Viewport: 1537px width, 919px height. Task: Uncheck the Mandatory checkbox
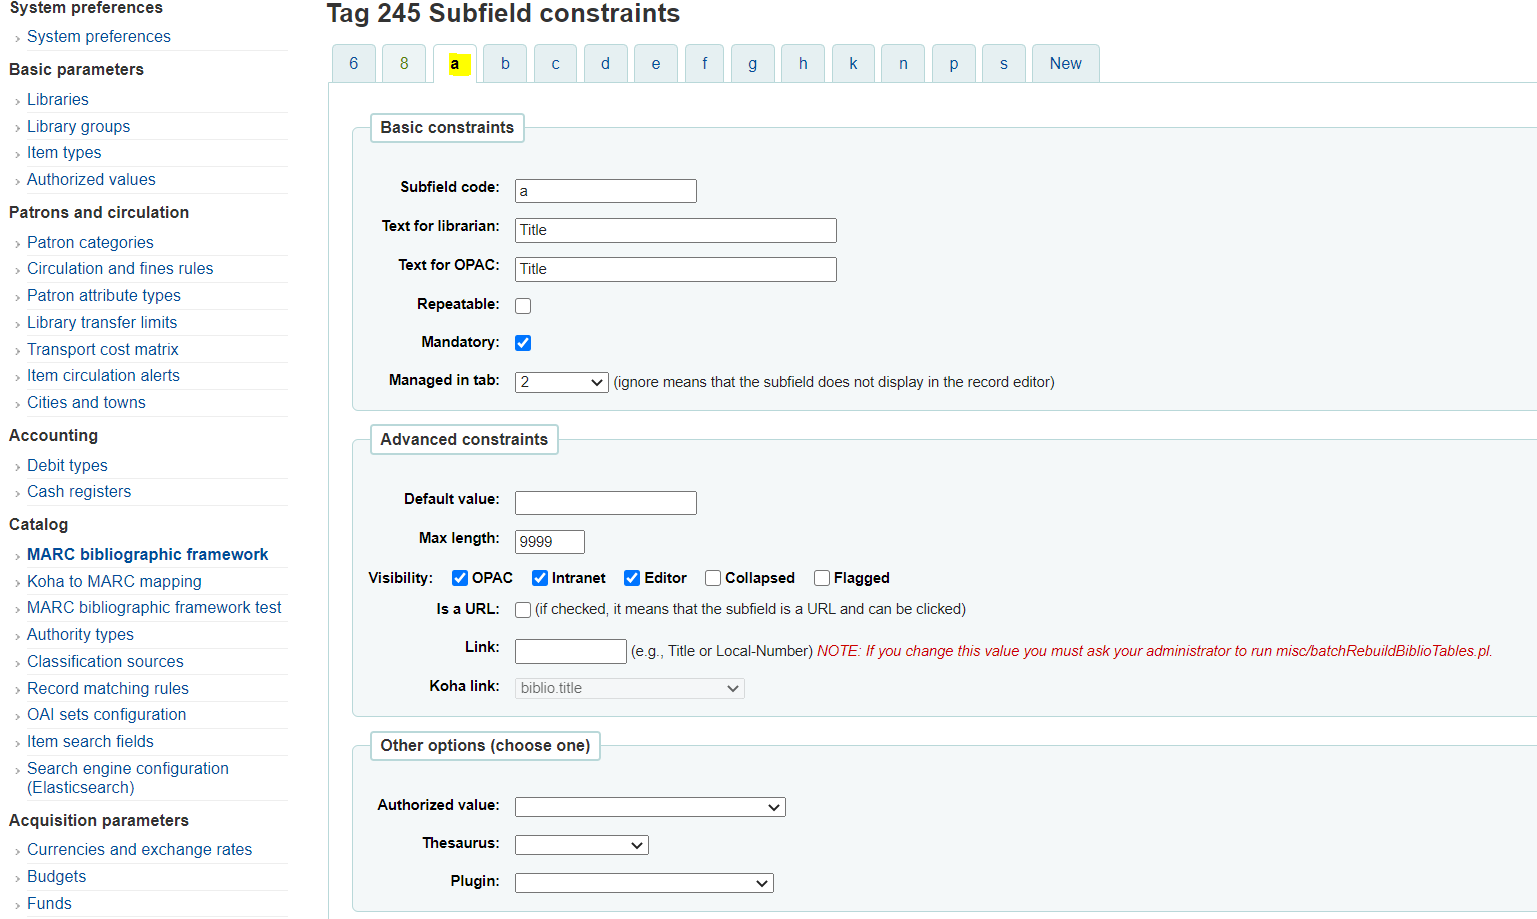click(x=523, y=343)
